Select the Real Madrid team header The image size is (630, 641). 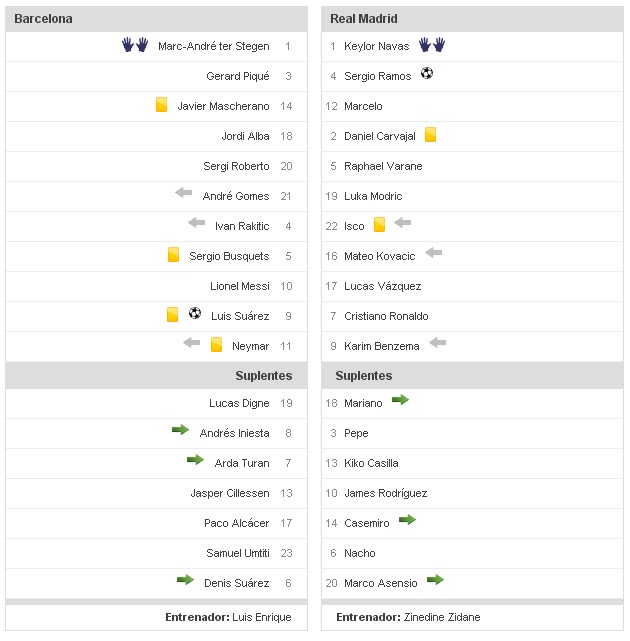(x=366, y=19)
